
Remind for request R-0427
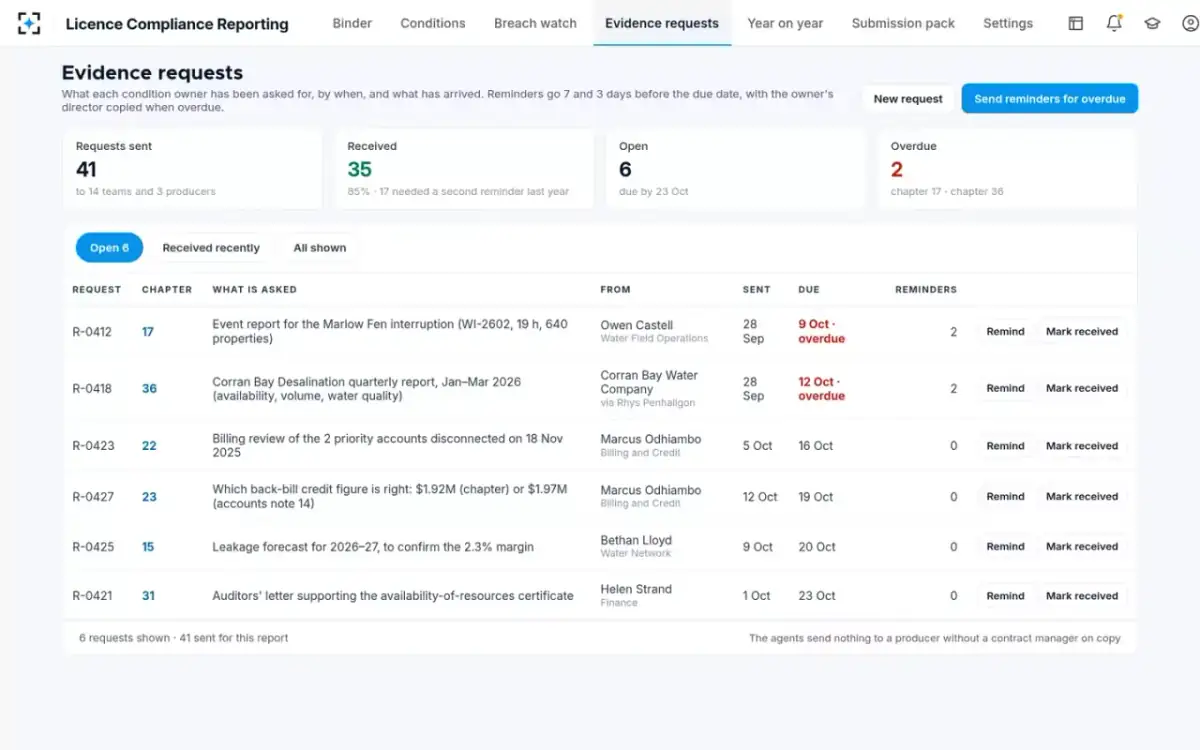click(x=1005, y=497)
